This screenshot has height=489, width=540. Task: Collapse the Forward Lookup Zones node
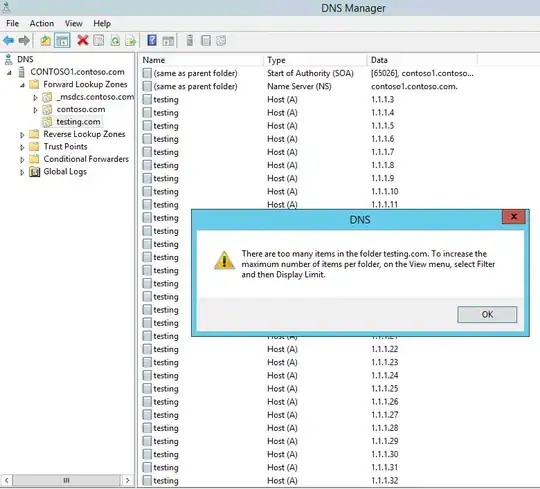point(22,85)
